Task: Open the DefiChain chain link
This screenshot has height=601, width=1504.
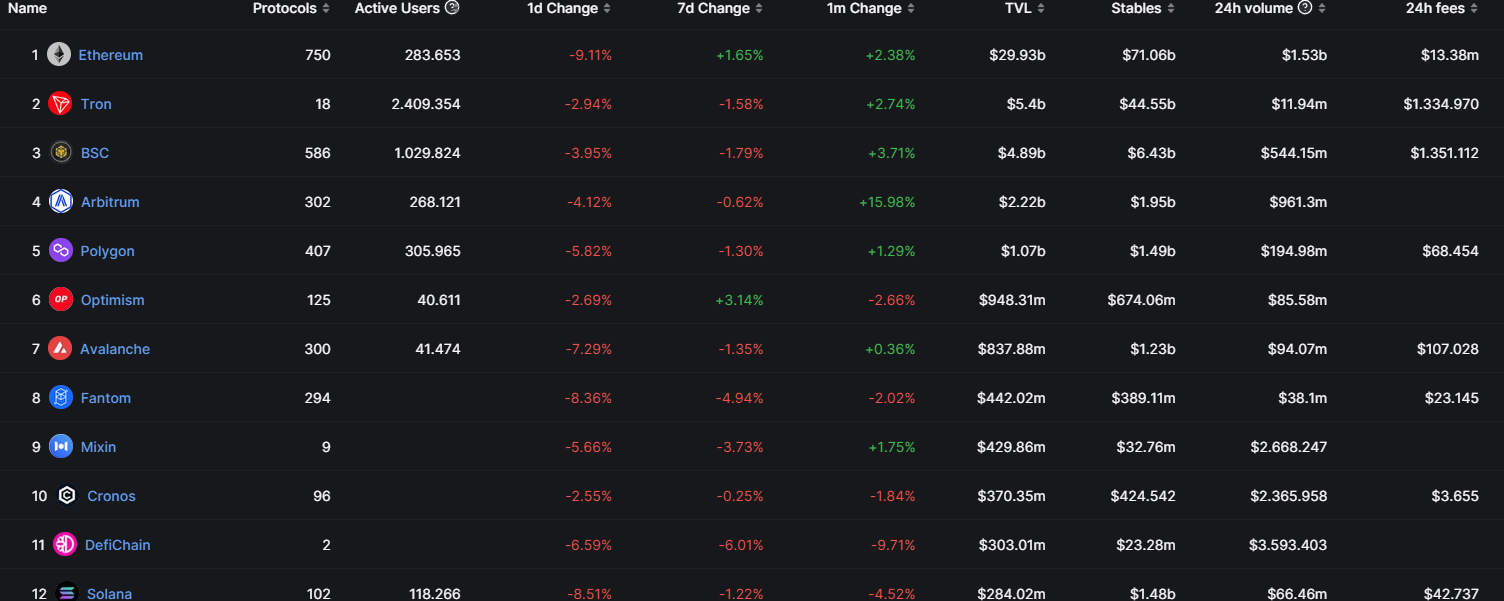Action: (x=117, y=545)
